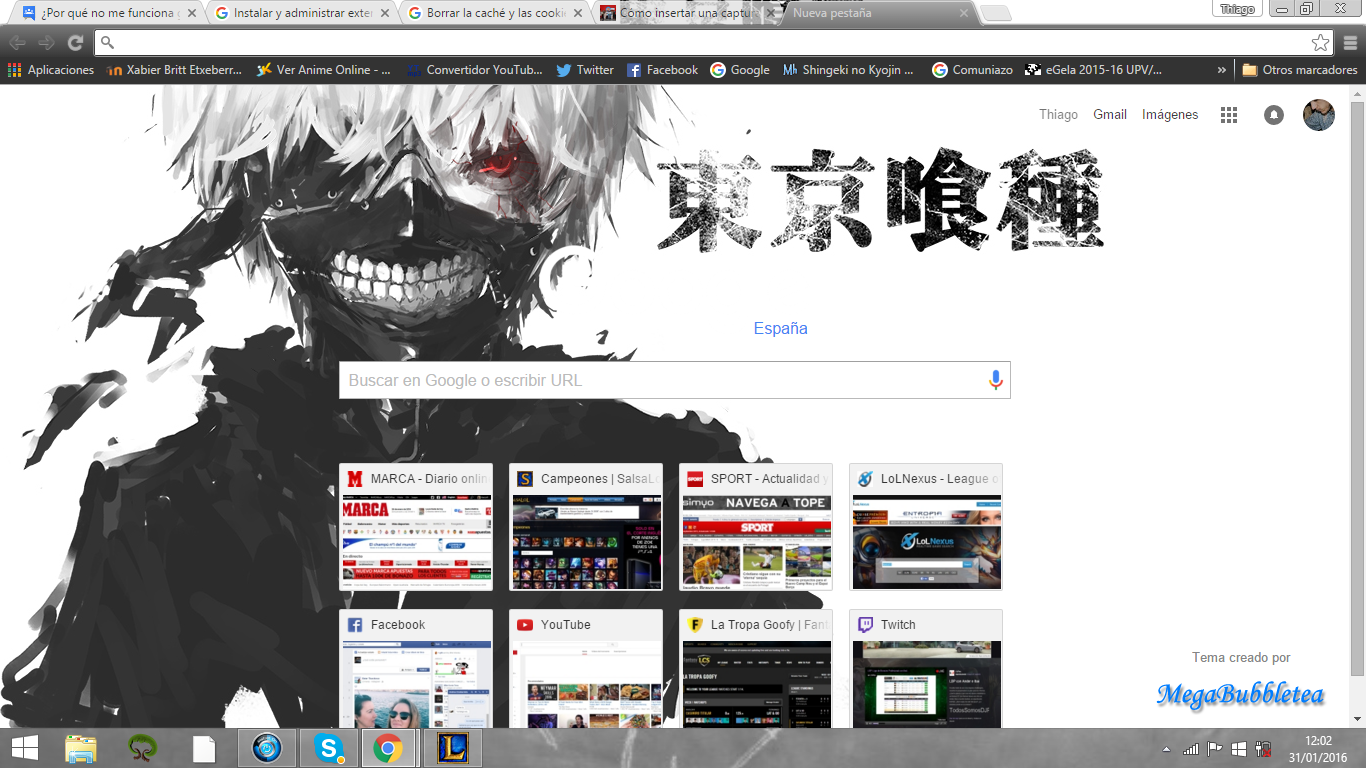The width and height of the screenshot is (1366, 768).
Task: Open the network signal tray icon
Action: point(1190,748)
